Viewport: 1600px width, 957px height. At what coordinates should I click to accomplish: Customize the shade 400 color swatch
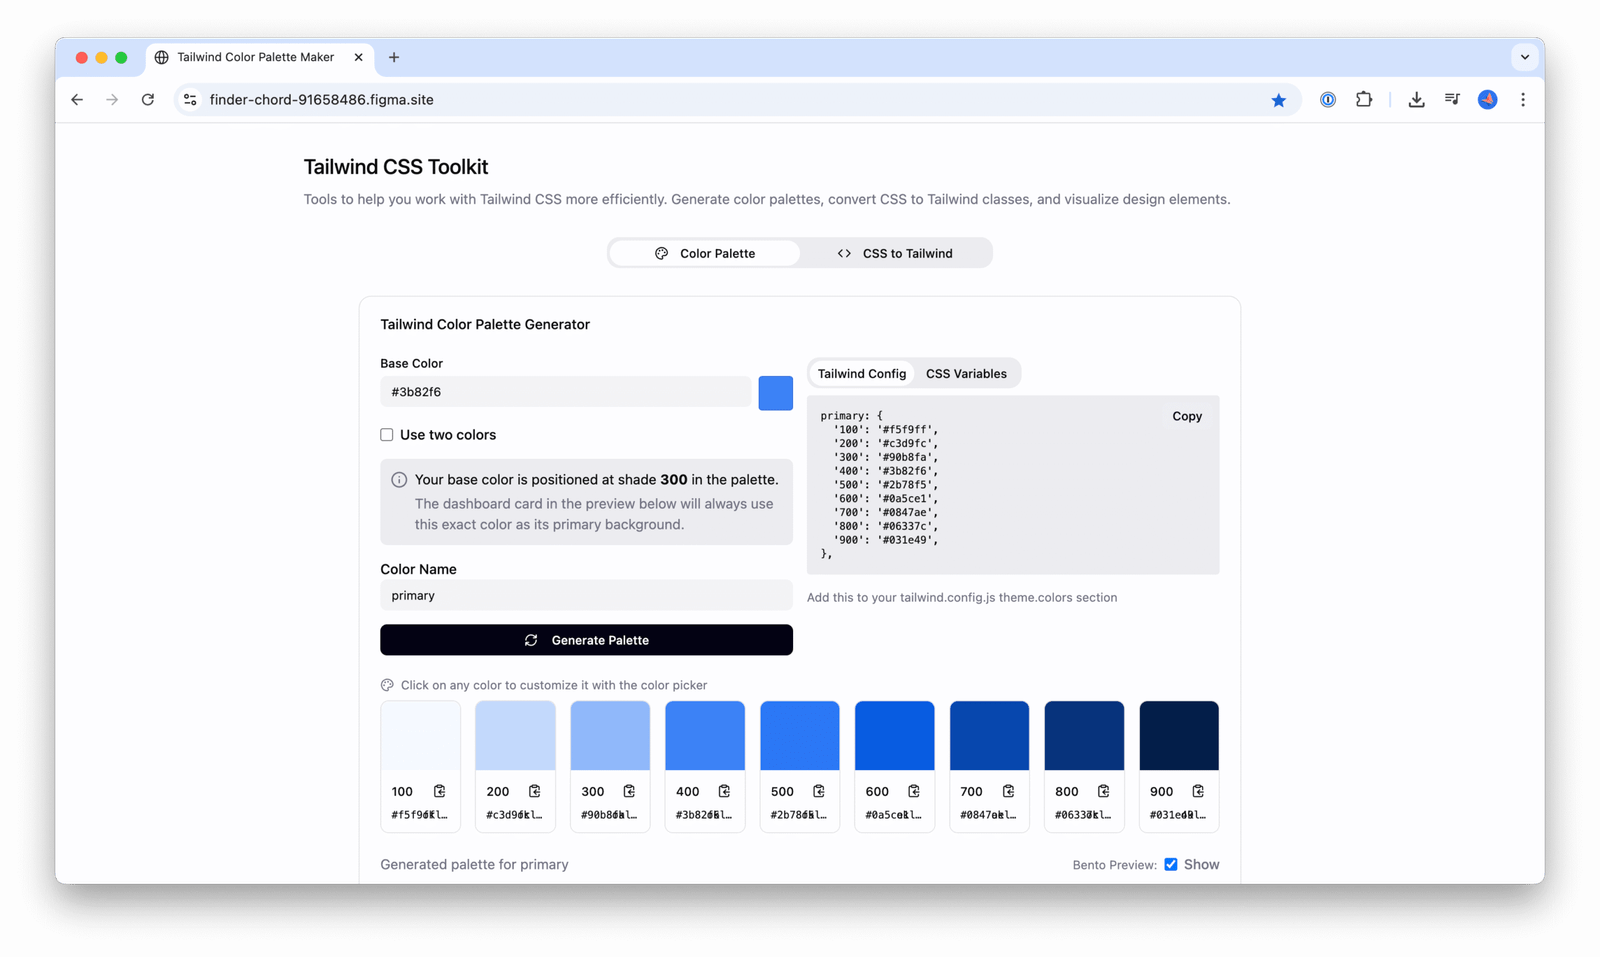705,736
